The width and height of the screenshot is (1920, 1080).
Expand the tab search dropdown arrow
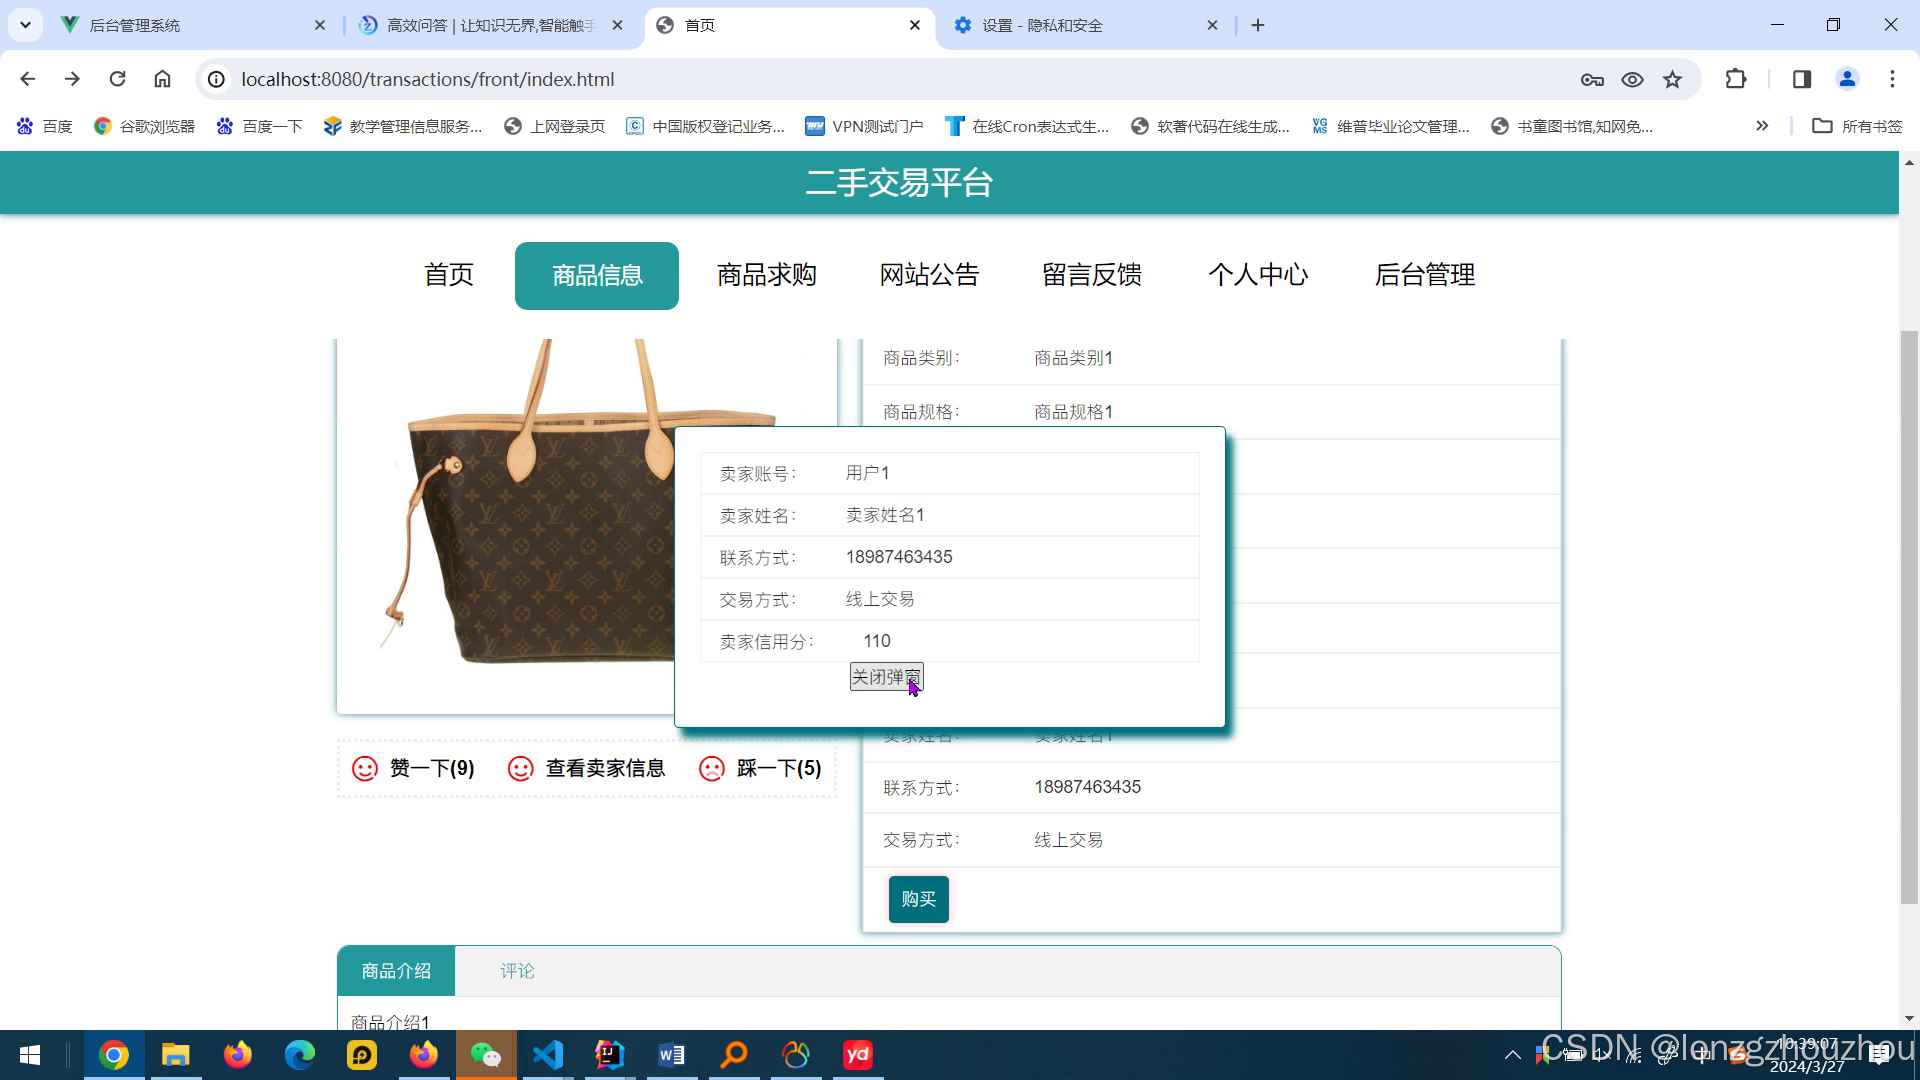[25, 25]
